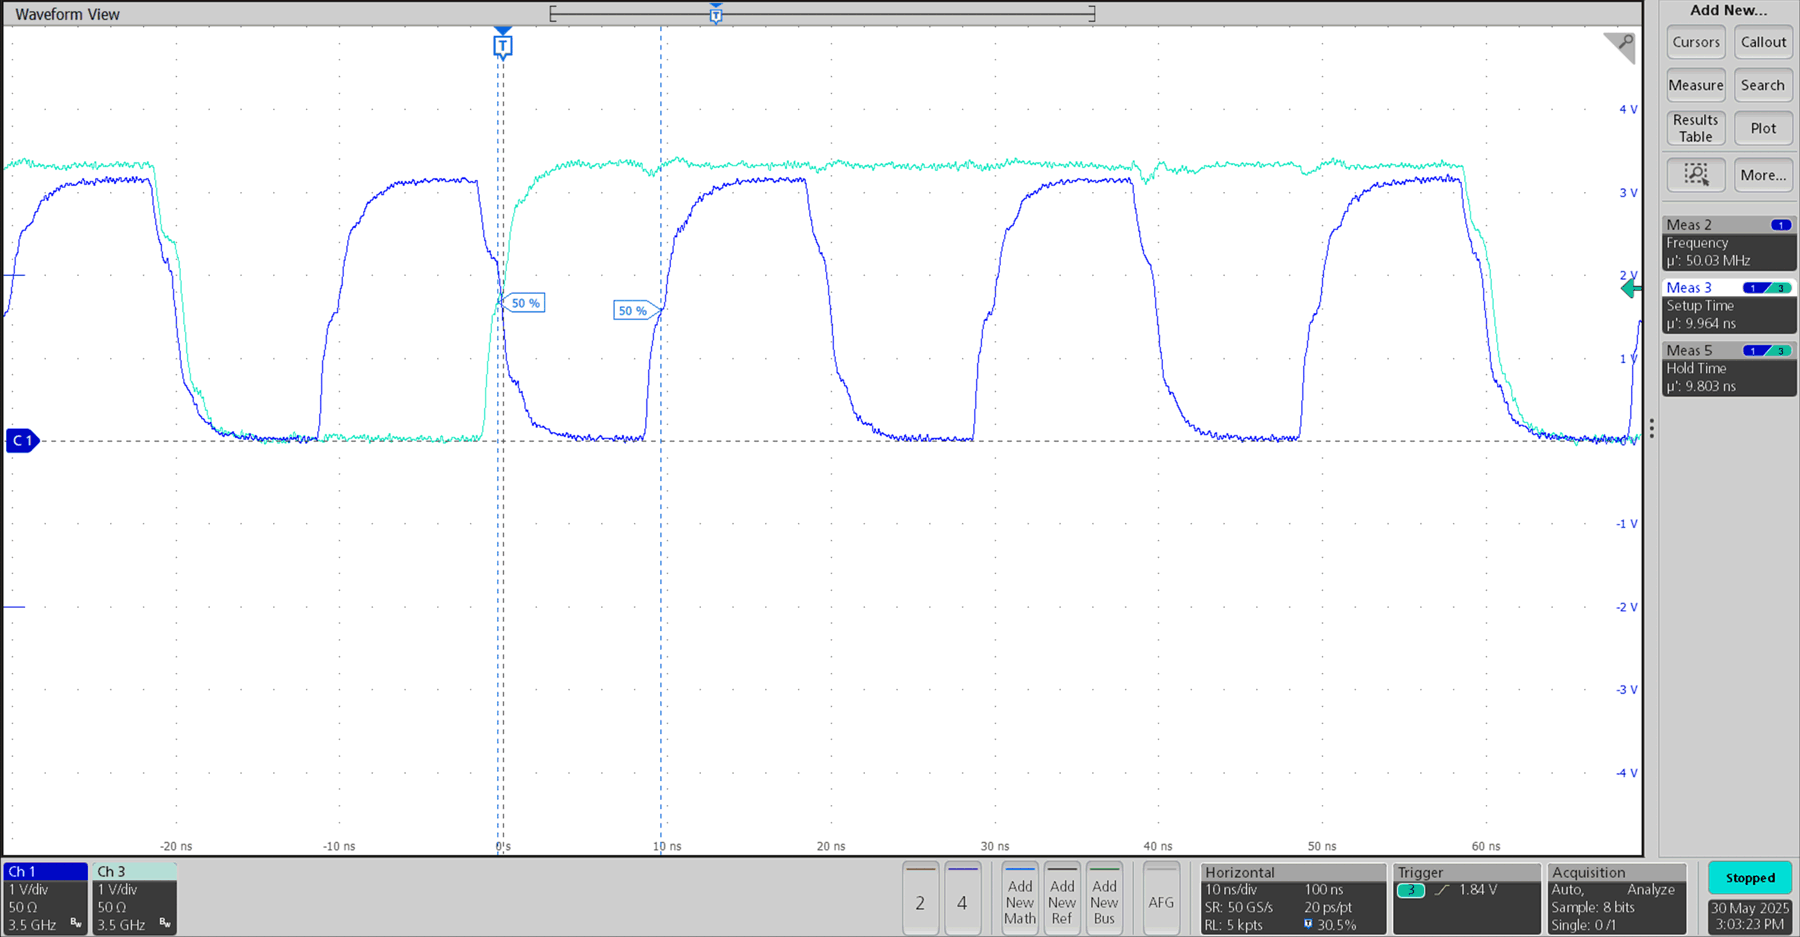Click the Cursors button
Image resolution: width=1800 pixels, height=937 pixels.
coord(1696,42)
